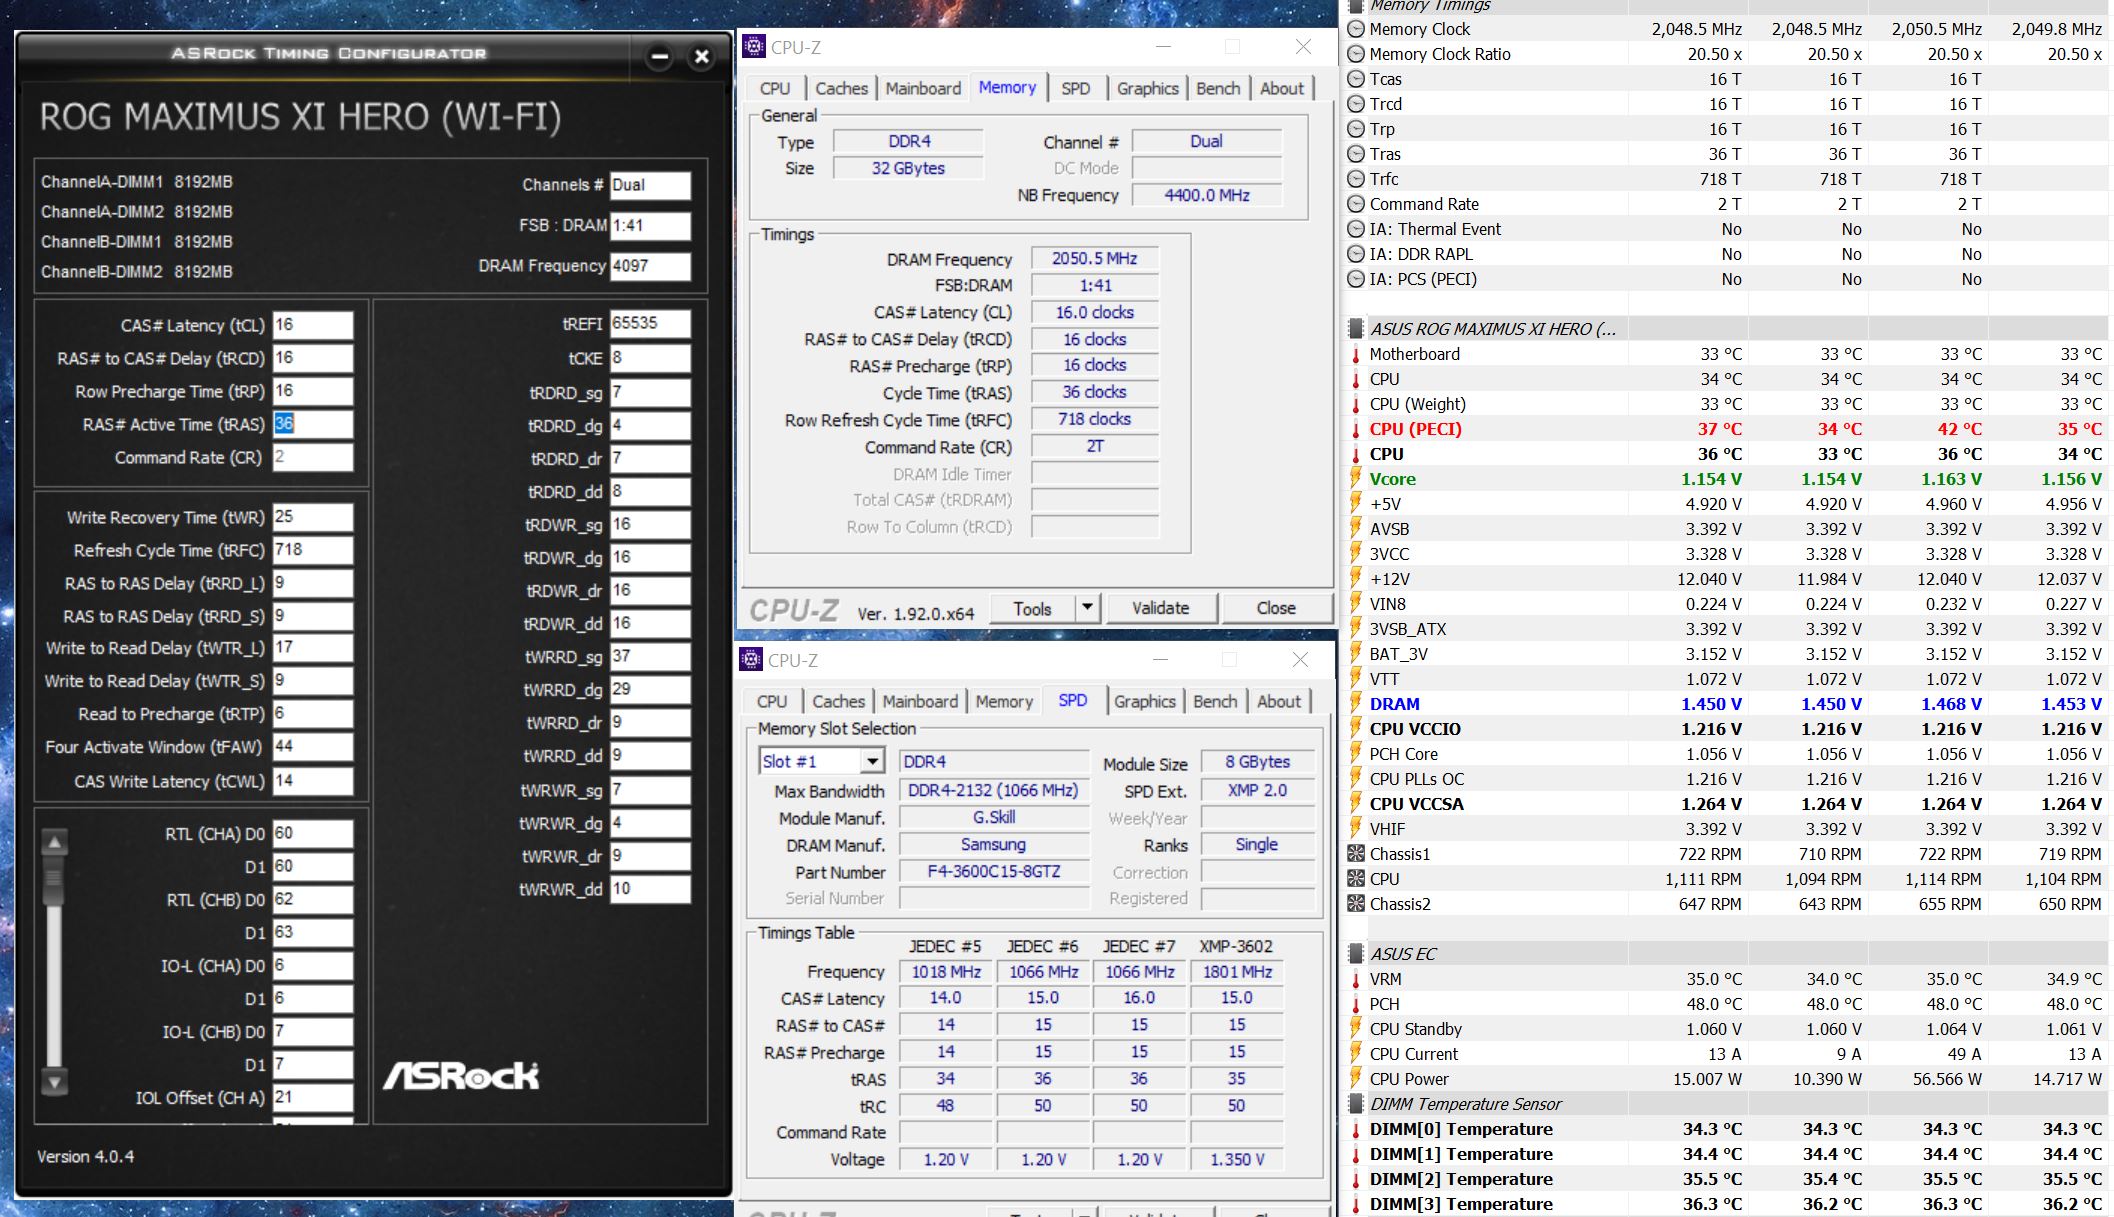Image resolution: width=2114 pixels, height=1217 pixels.
Task: Click the Vcore voltage lightning icon
Action: pos(1357,479)
